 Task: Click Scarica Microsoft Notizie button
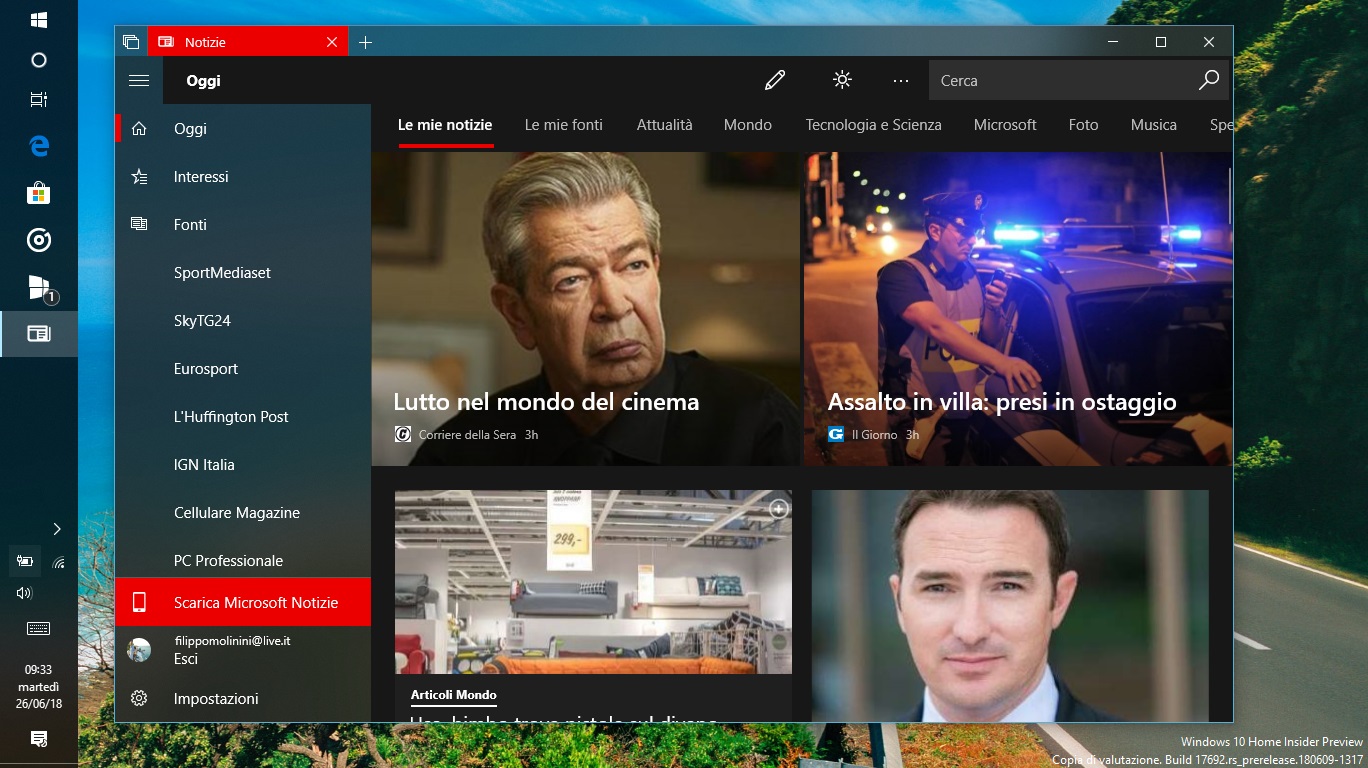pyautogui.click(x=243, y=602)
